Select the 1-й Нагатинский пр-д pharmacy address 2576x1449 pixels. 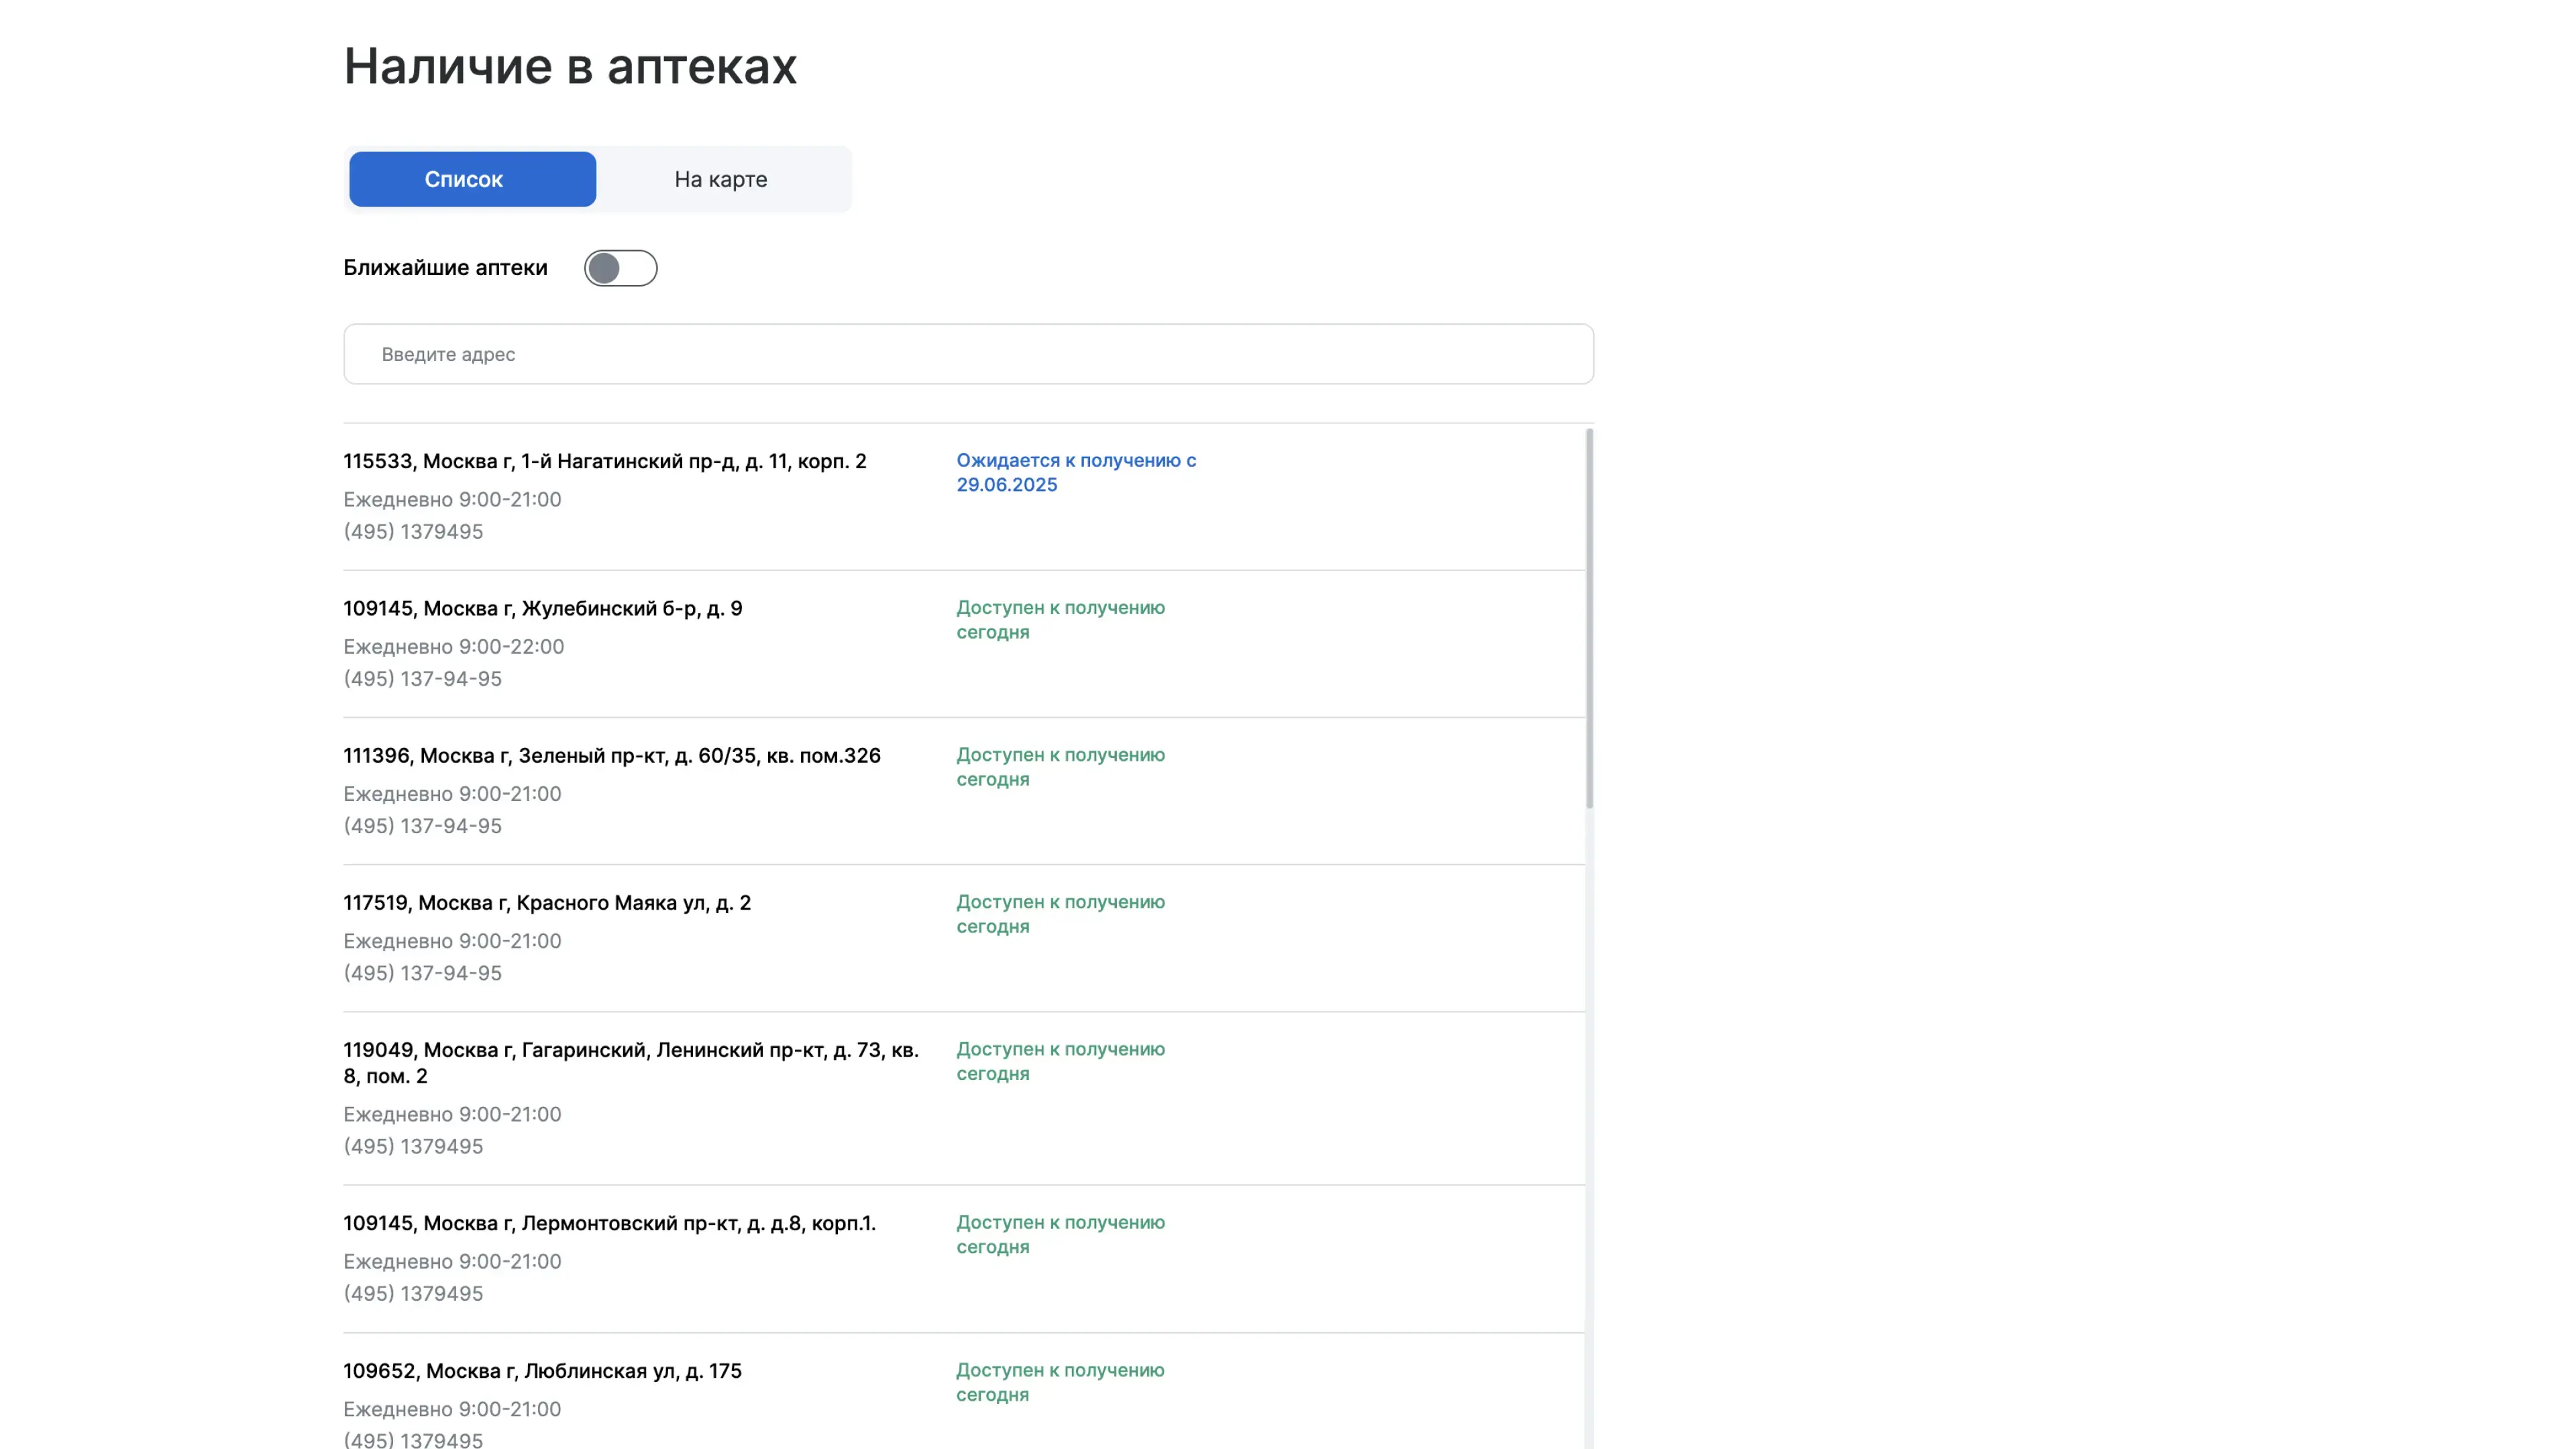coord(604,461)
